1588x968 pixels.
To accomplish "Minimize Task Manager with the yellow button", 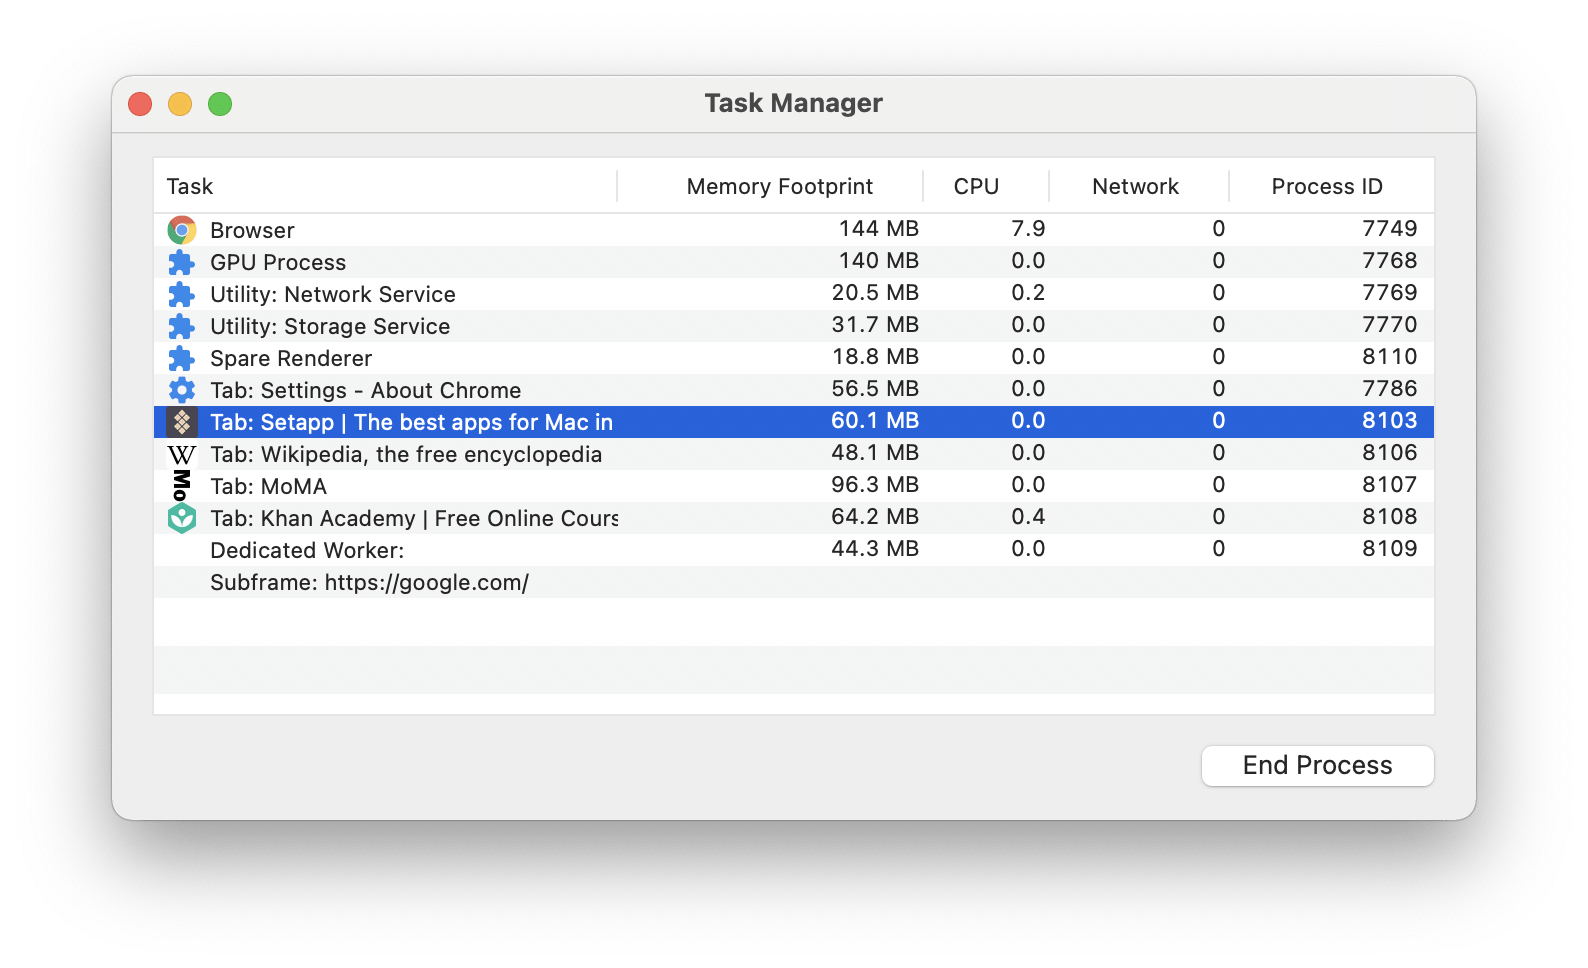I will click(x=180, y=104).
